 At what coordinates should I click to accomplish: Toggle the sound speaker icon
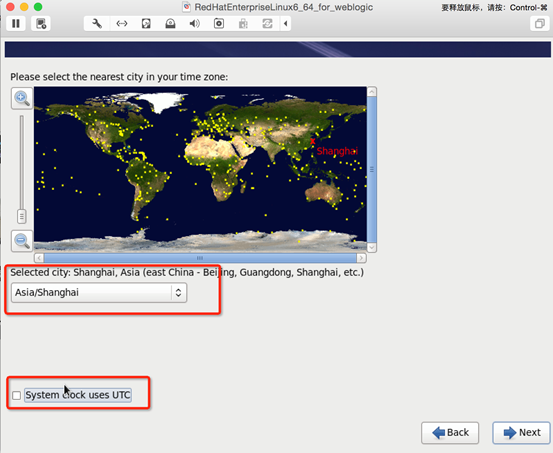pyautogui.click(x=195, y=24)
